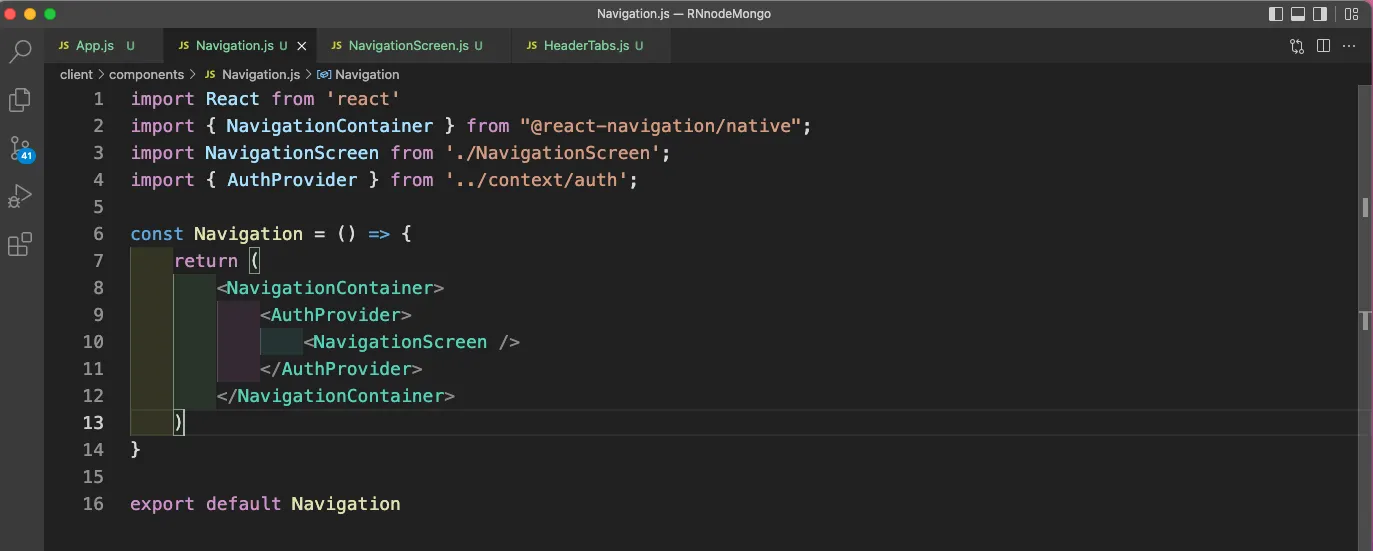Open More Actions ellipsis in editor toolbar
Screen dimensions: 1373x551
coord(1349,46)
